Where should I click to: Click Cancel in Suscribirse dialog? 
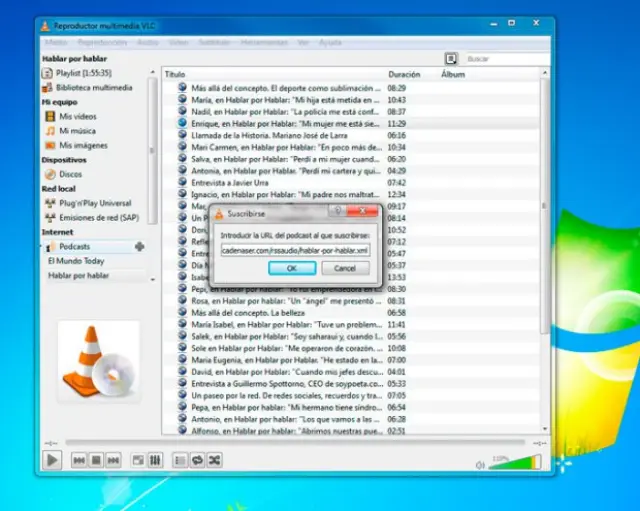pyautogui.click(x=345, y=268)
